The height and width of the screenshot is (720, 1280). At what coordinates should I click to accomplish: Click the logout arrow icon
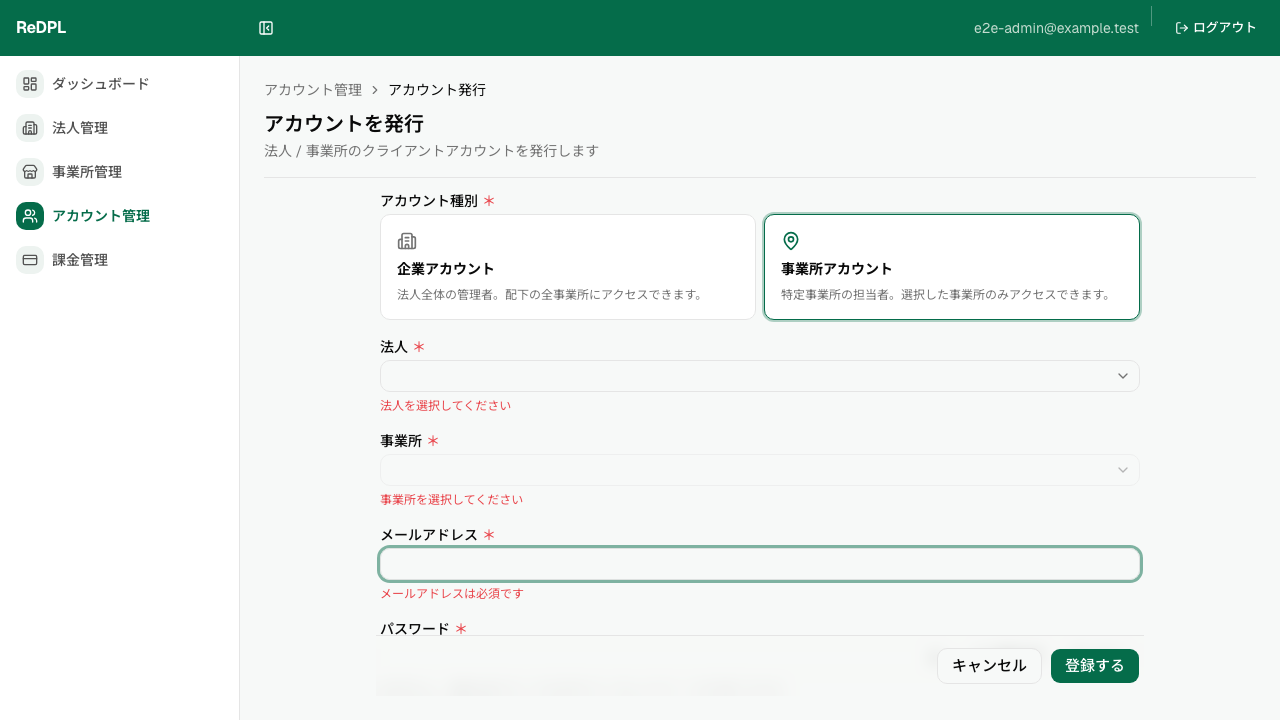[1182, 28]
